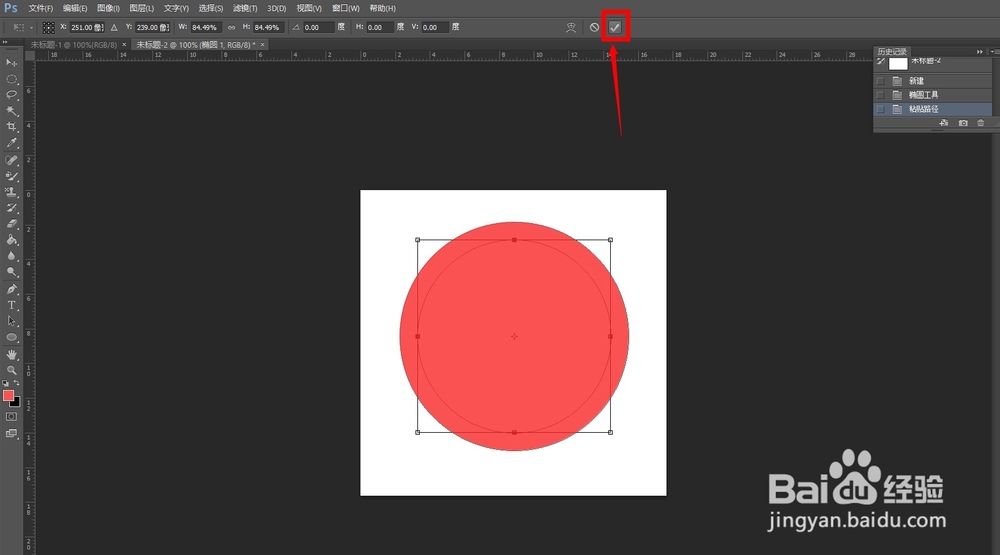The height and width of the screenshot is (555, 1000).
Task: Set history brush source to 新建 state
Action: coord(881,81)
